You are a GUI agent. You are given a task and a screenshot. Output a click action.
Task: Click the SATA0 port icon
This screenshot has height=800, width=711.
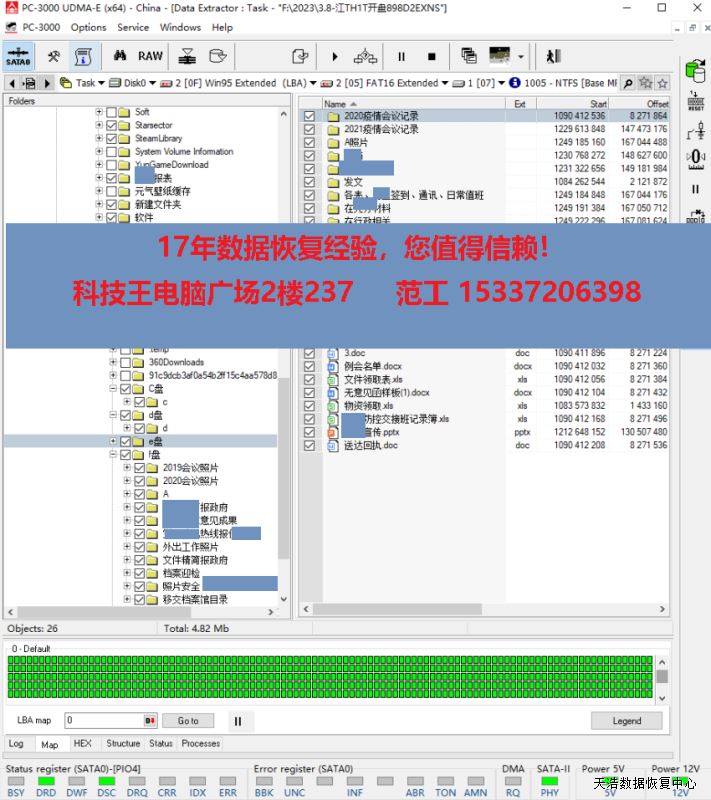click(x=18, y=56)
